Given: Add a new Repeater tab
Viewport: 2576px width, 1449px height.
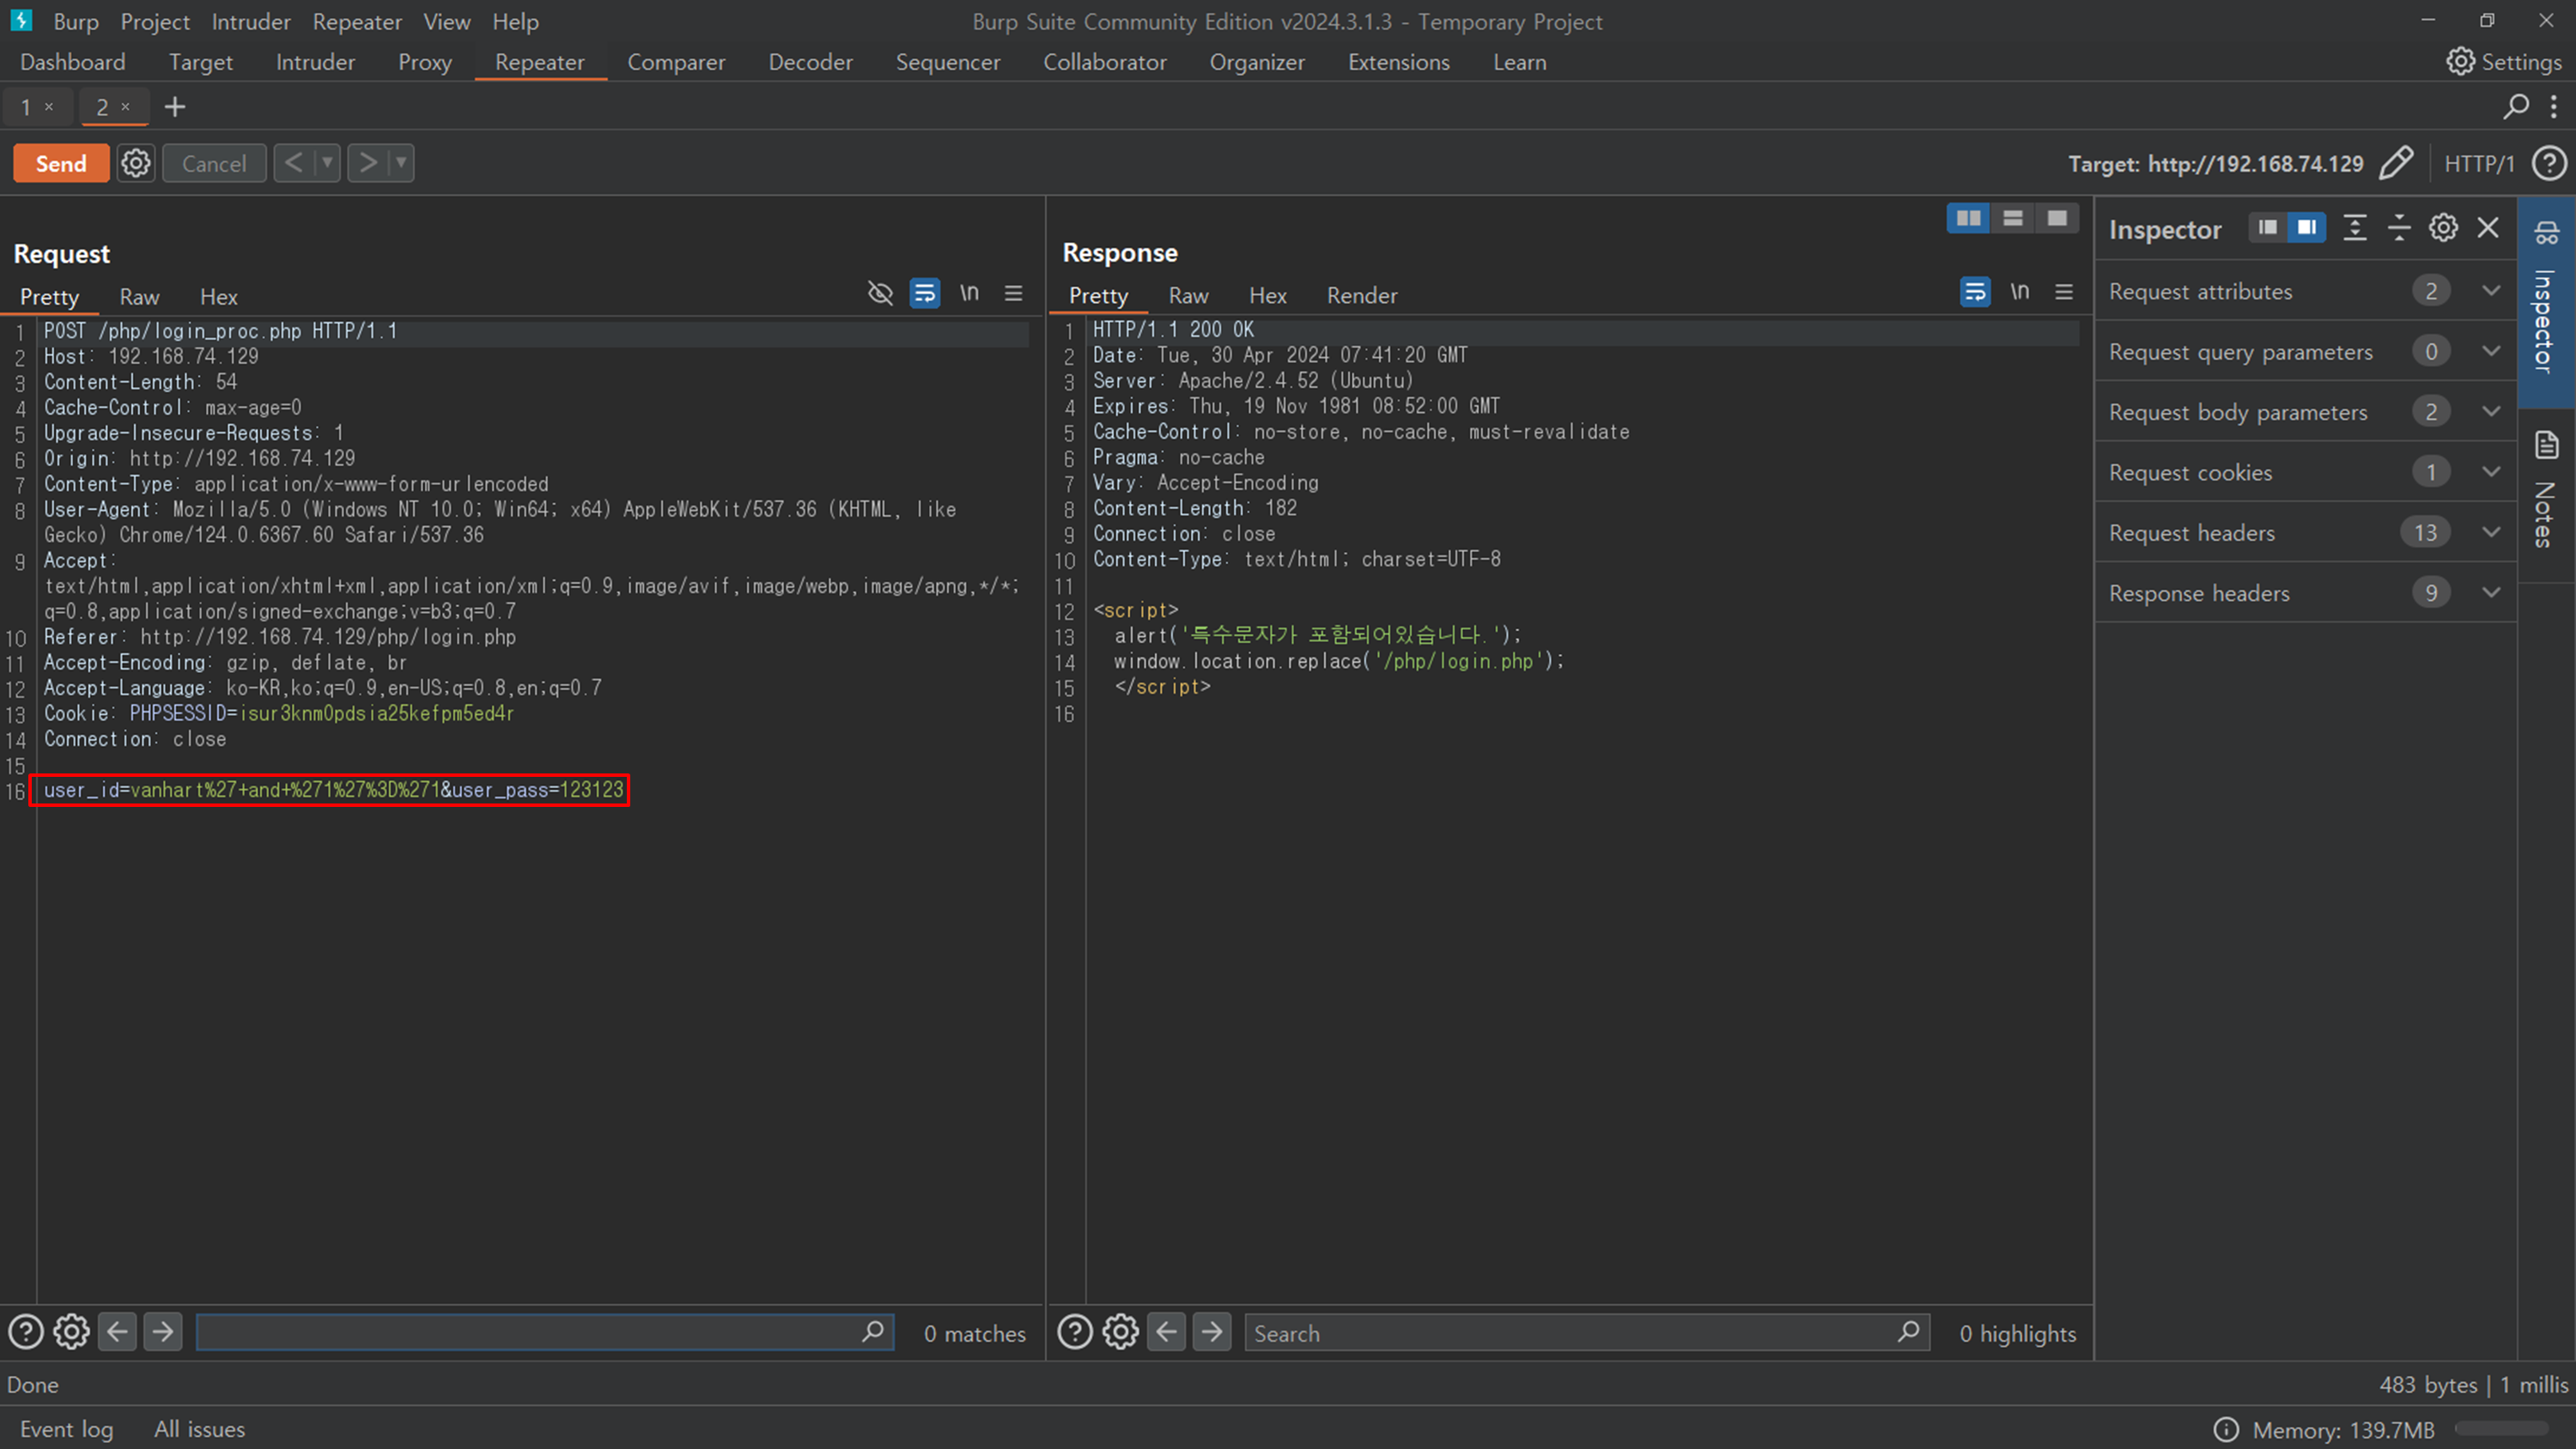Looking at the screenshot, I should [175, 106].
